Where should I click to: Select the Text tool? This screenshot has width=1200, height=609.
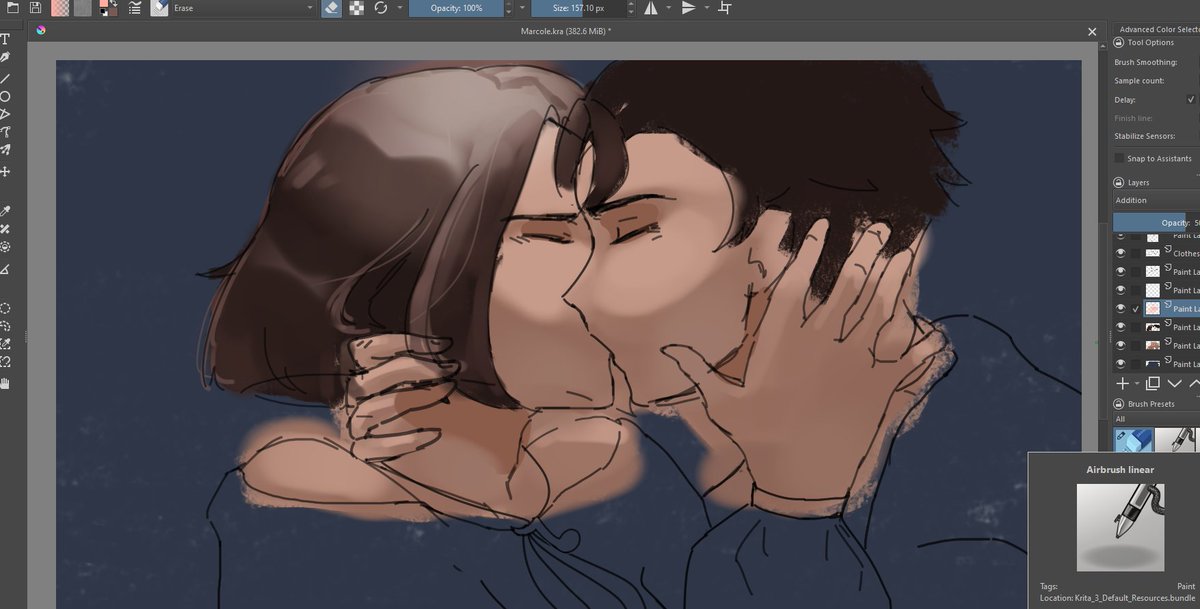5,39
